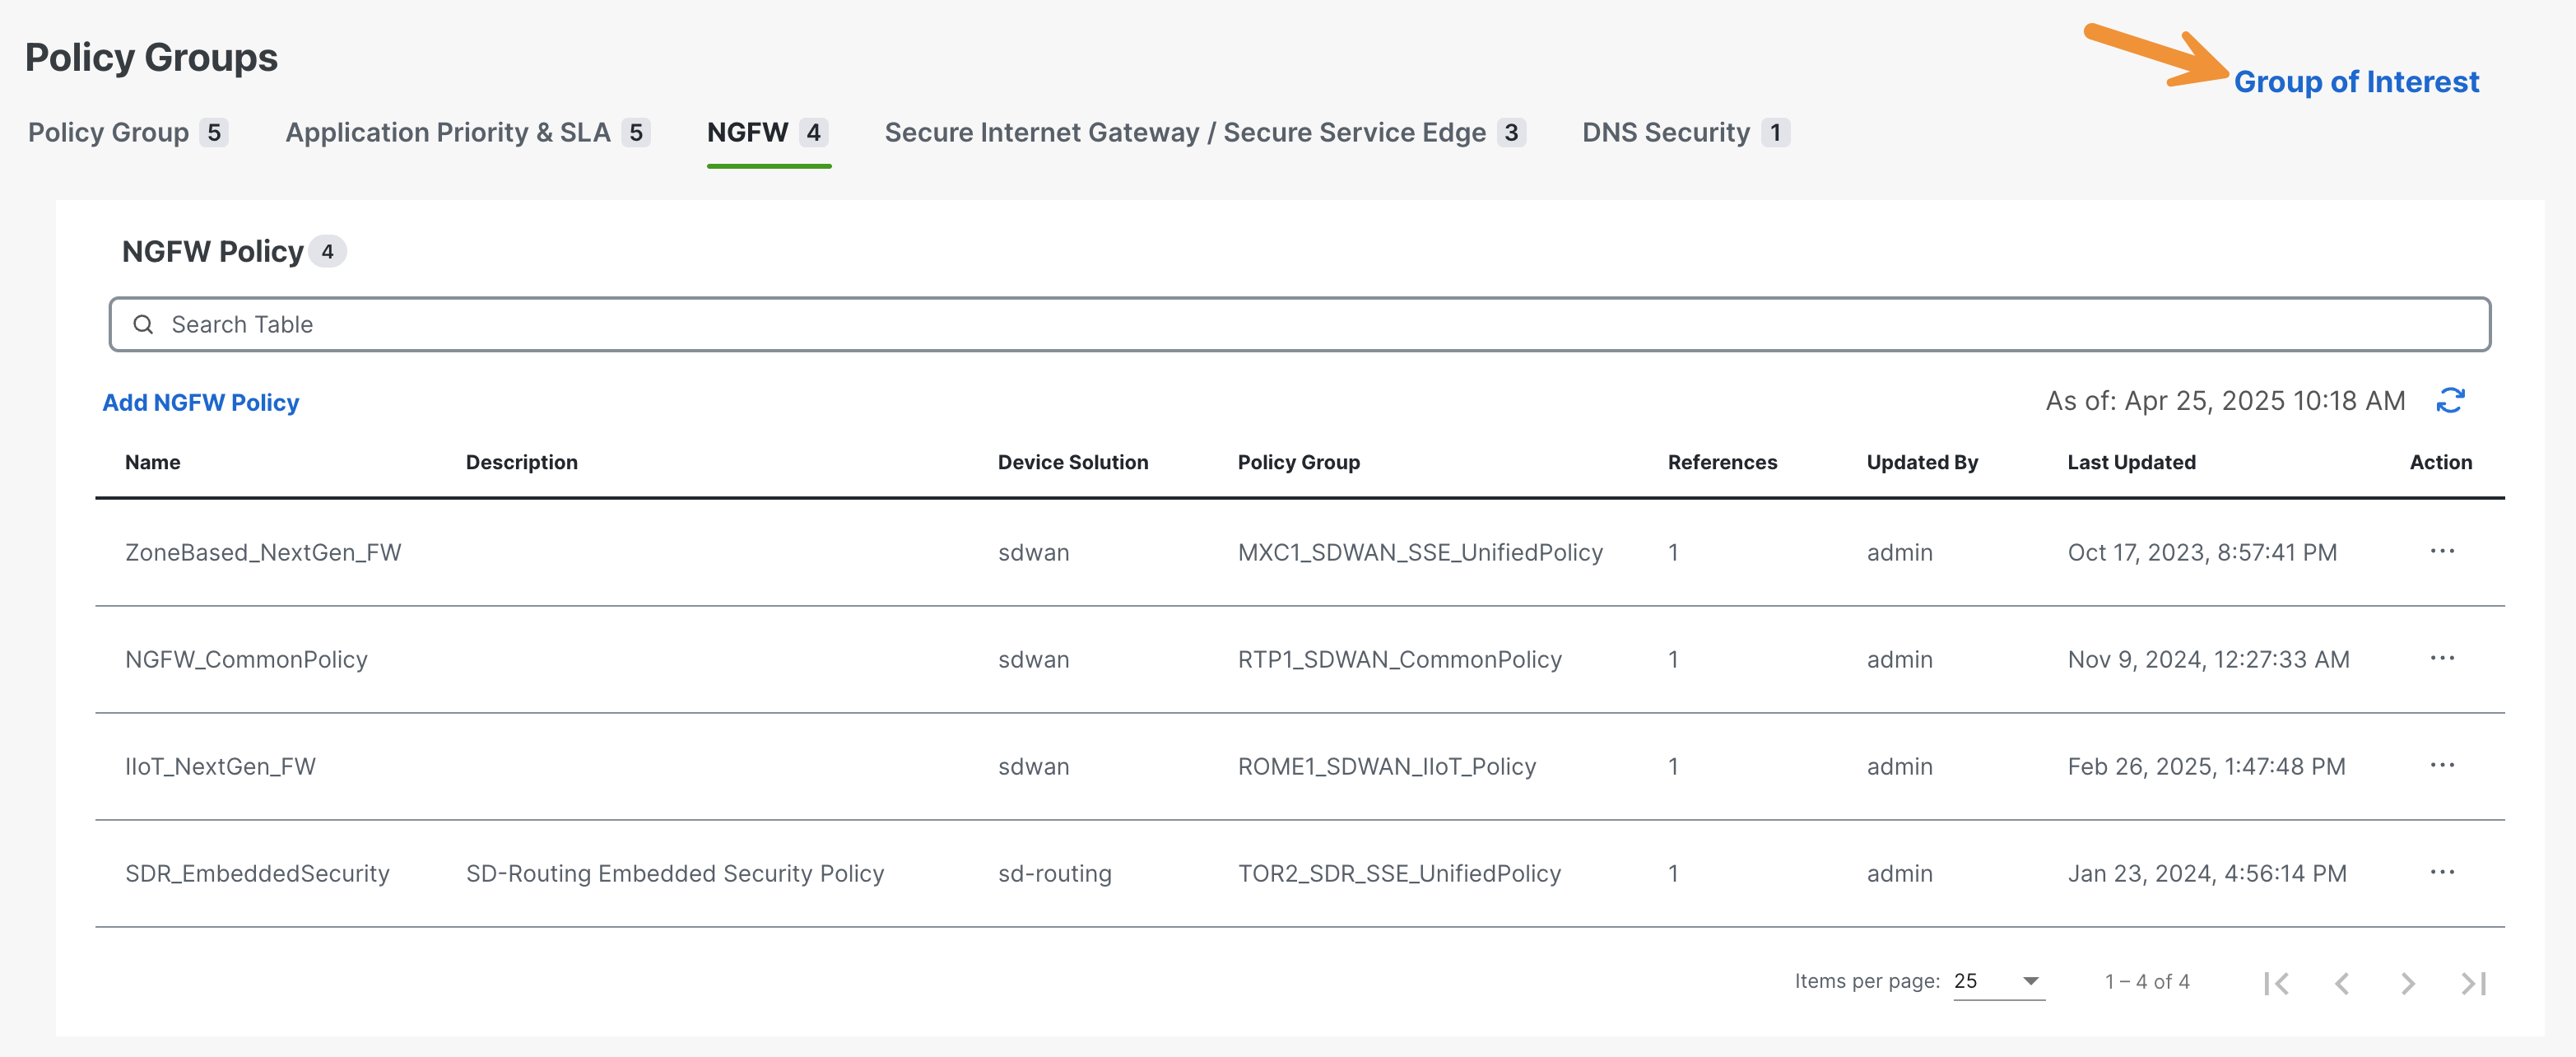Open Application Priority & SLA tab
This screenshot has width=2576, height=1057.
coord(467,132)
